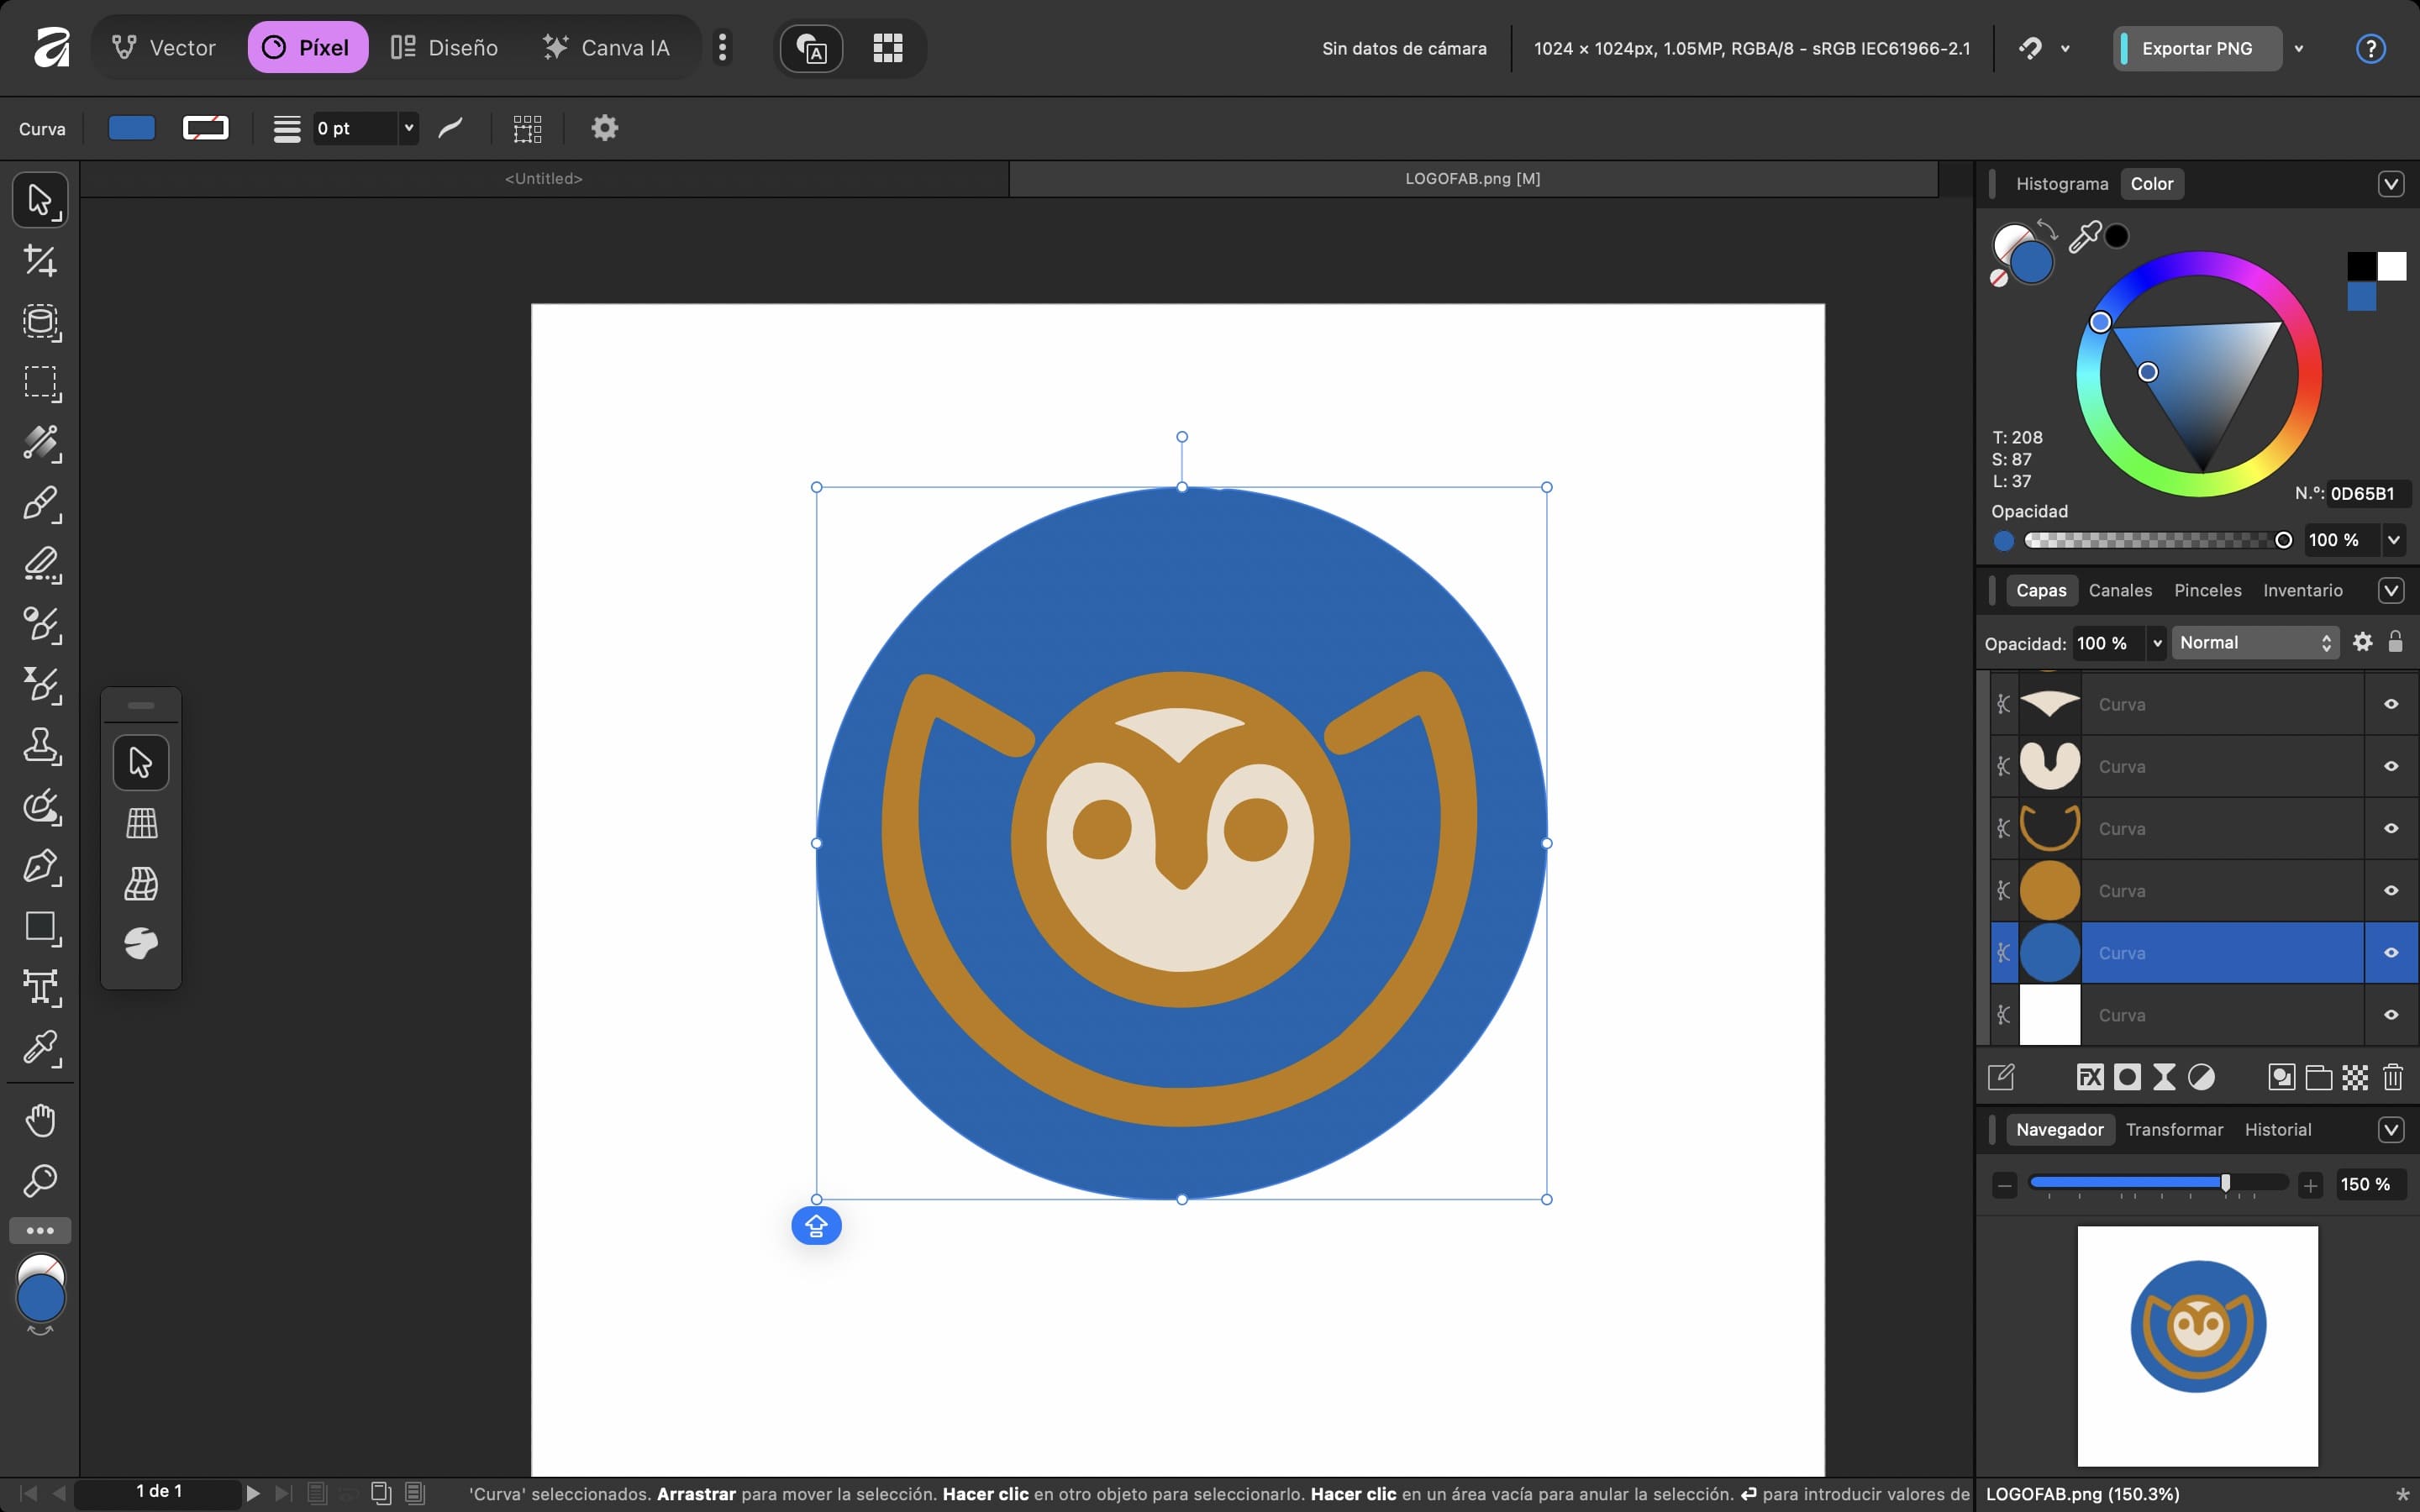Image resolution: width=2420 pixels, height=1512 pixels.
Task: Open the stroke width 0 pt dropdown
Action: [408, 128]
